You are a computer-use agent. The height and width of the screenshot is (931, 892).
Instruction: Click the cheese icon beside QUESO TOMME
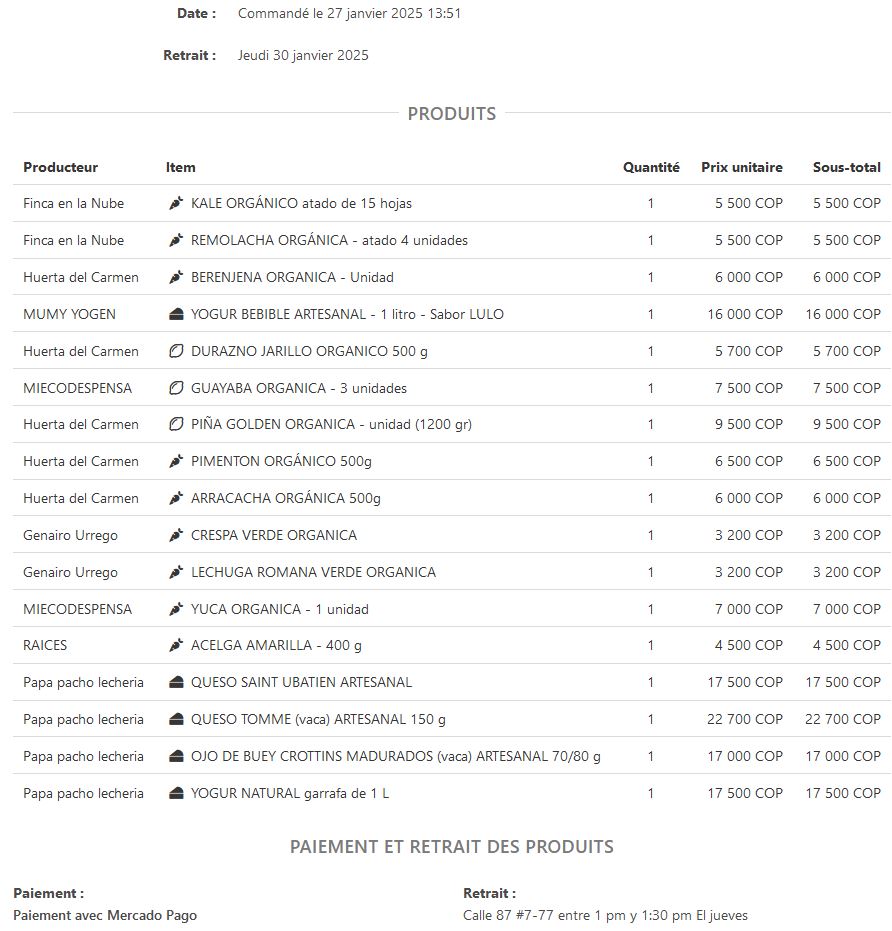(176, 719)
